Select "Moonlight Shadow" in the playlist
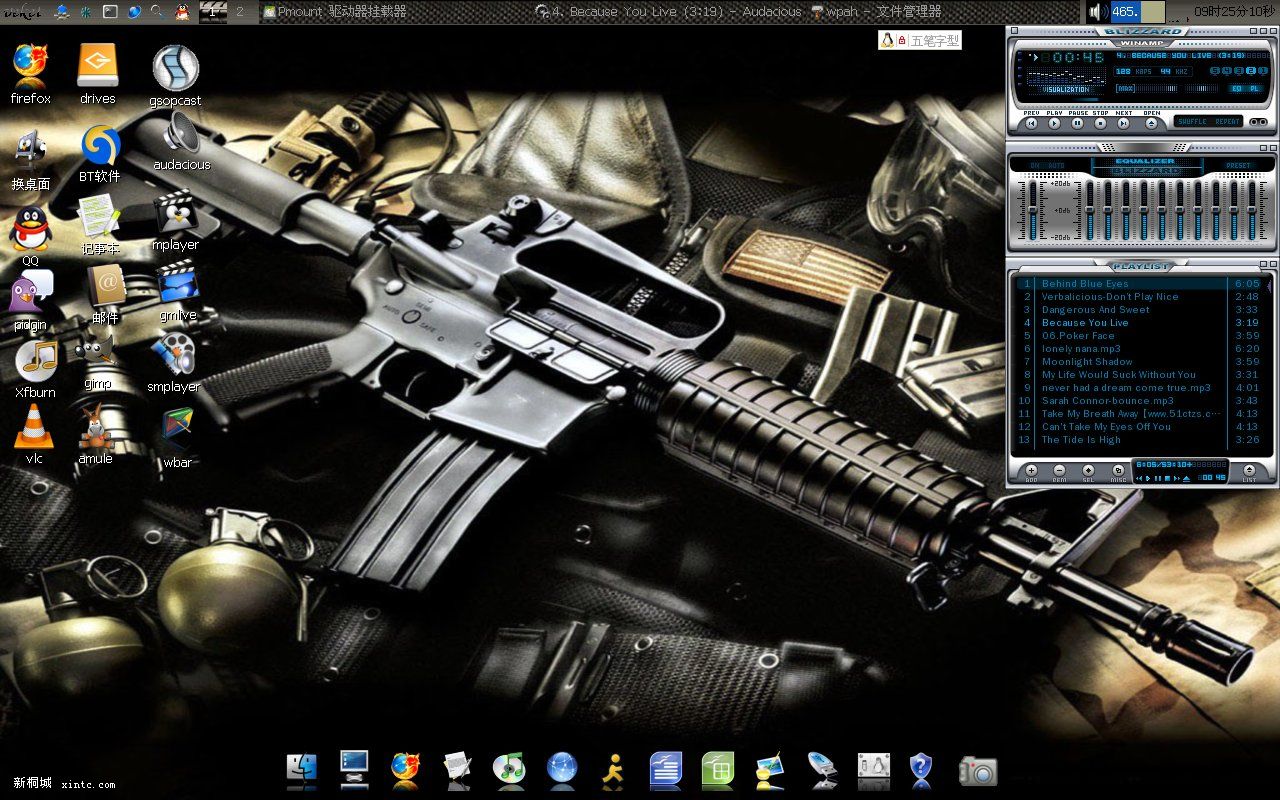 point(1087,362)
